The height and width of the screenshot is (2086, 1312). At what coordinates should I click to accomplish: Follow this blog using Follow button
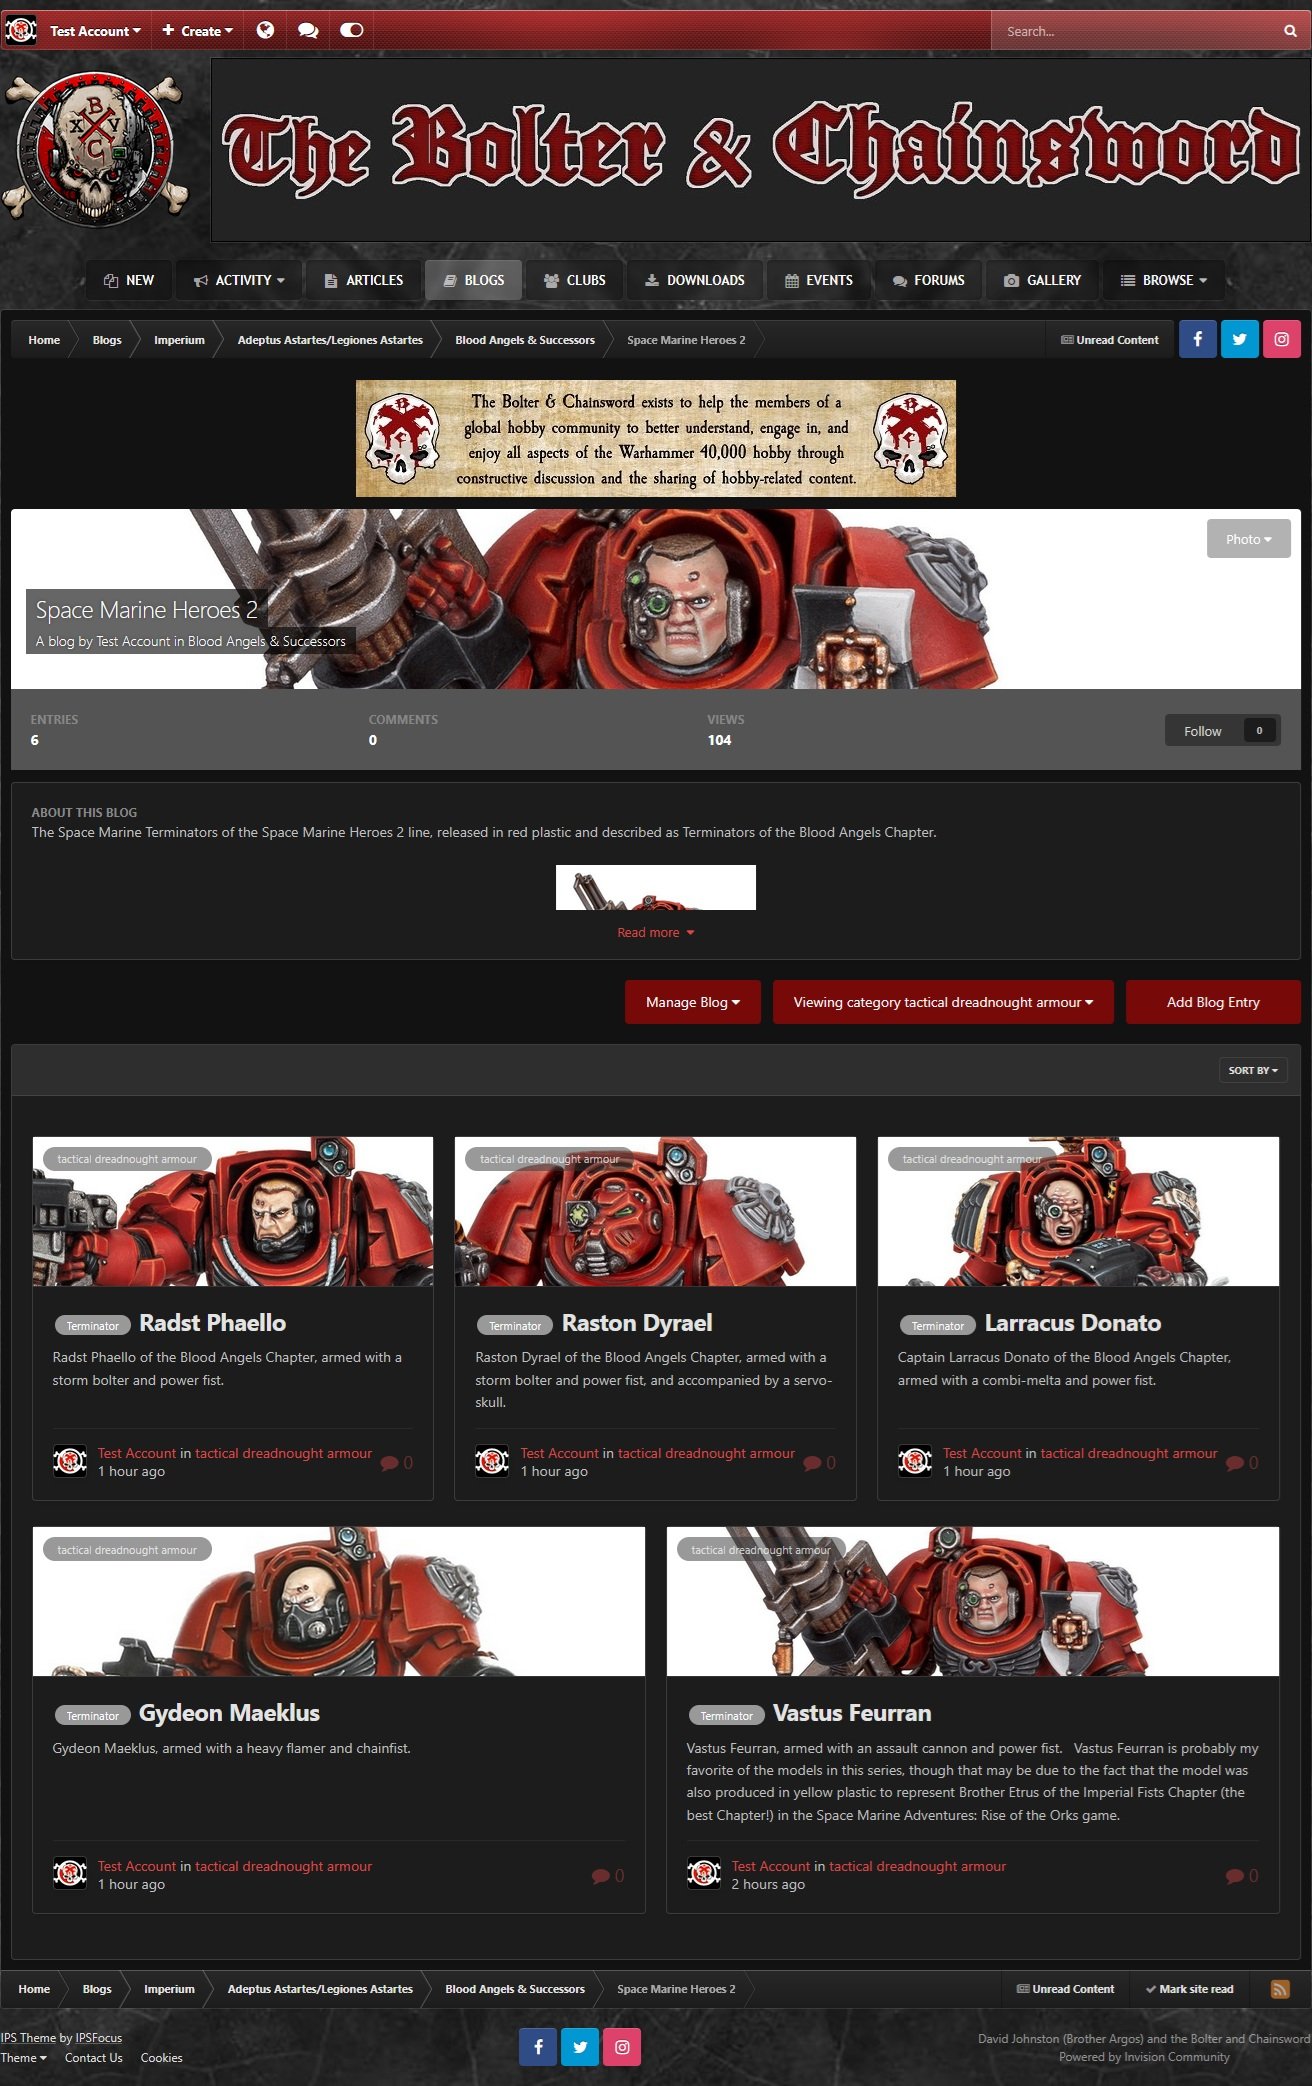[1203, 731]
